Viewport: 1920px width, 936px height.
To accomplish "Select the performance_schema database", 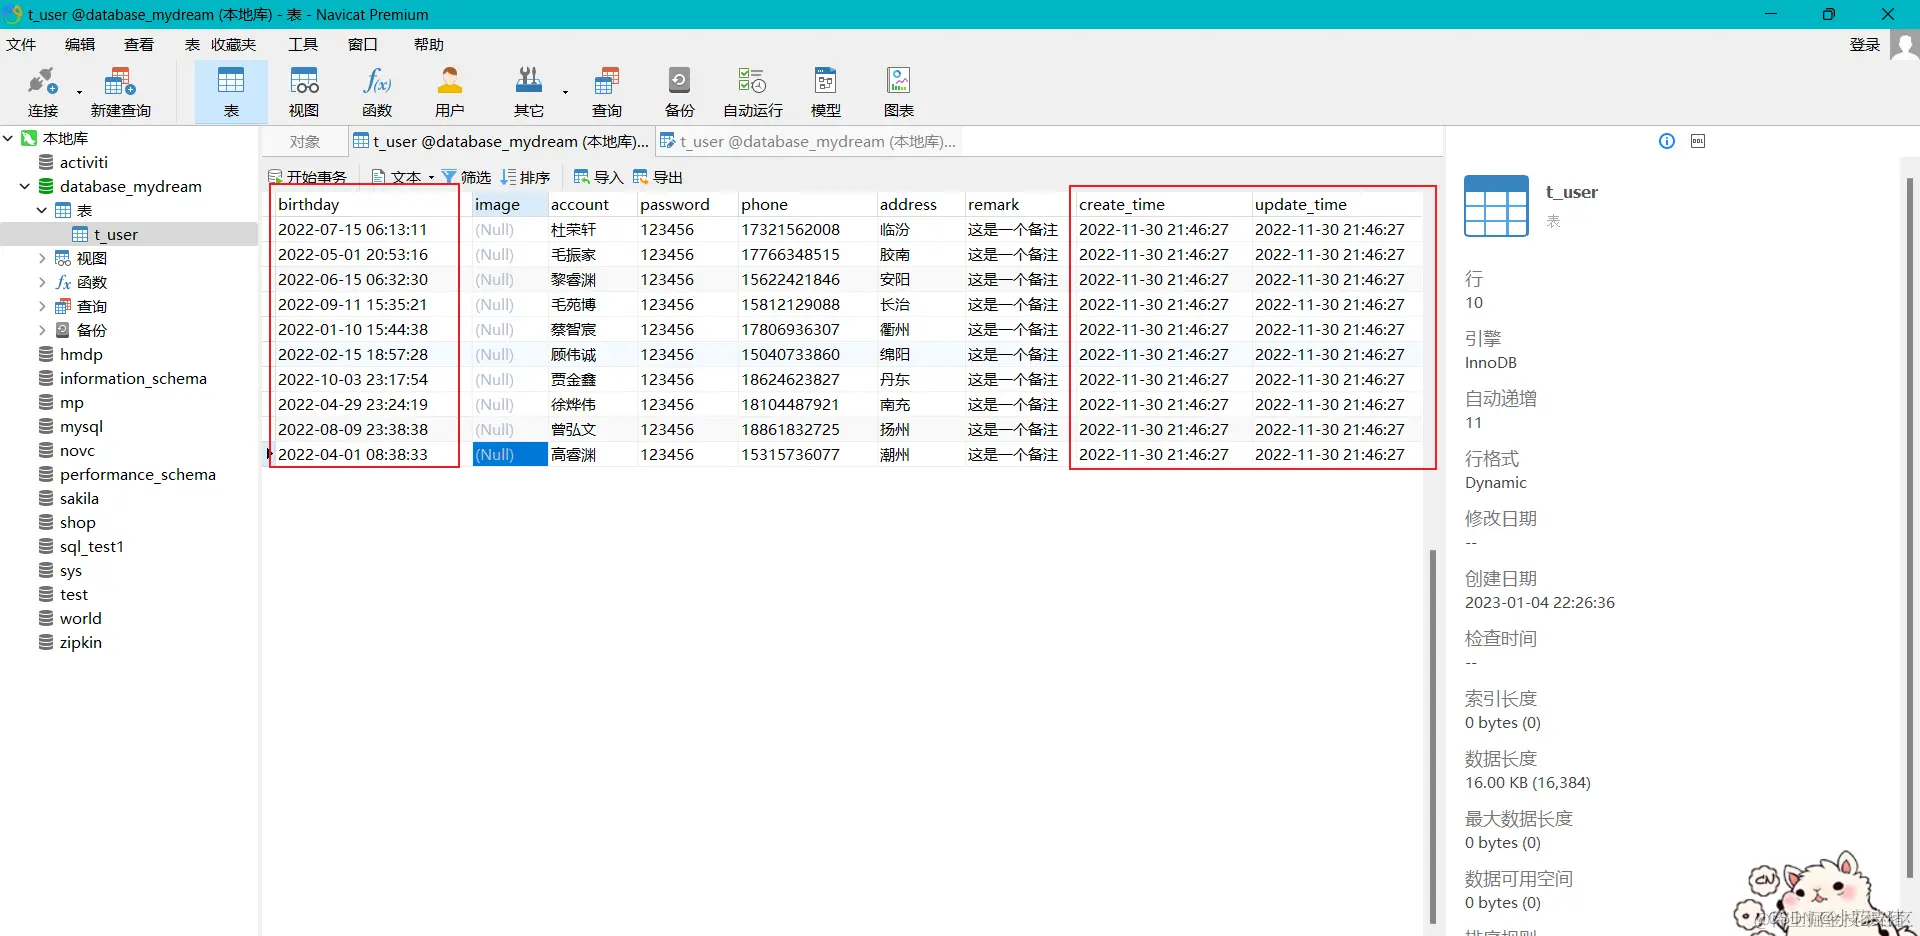I will tap(137, 474).
